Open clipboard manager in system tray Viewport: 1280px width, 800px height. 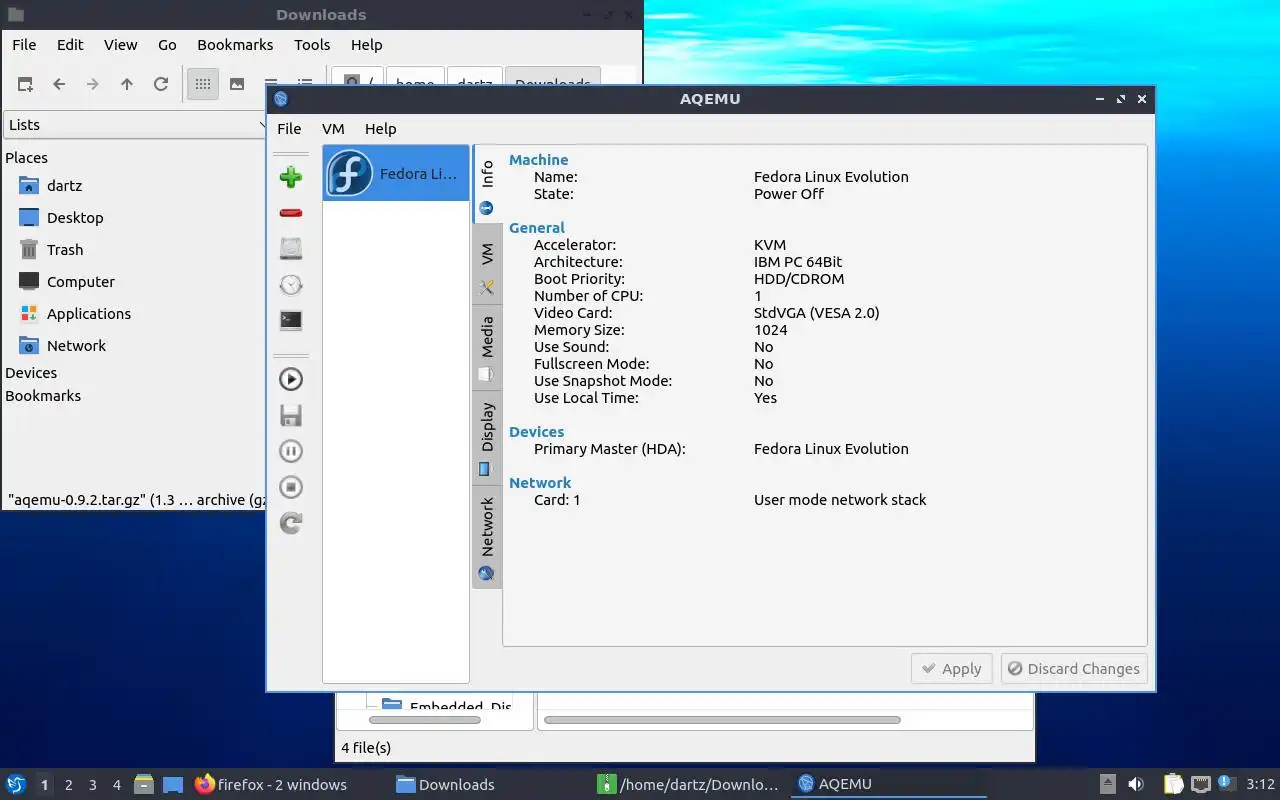click(x=1173, y=784)
